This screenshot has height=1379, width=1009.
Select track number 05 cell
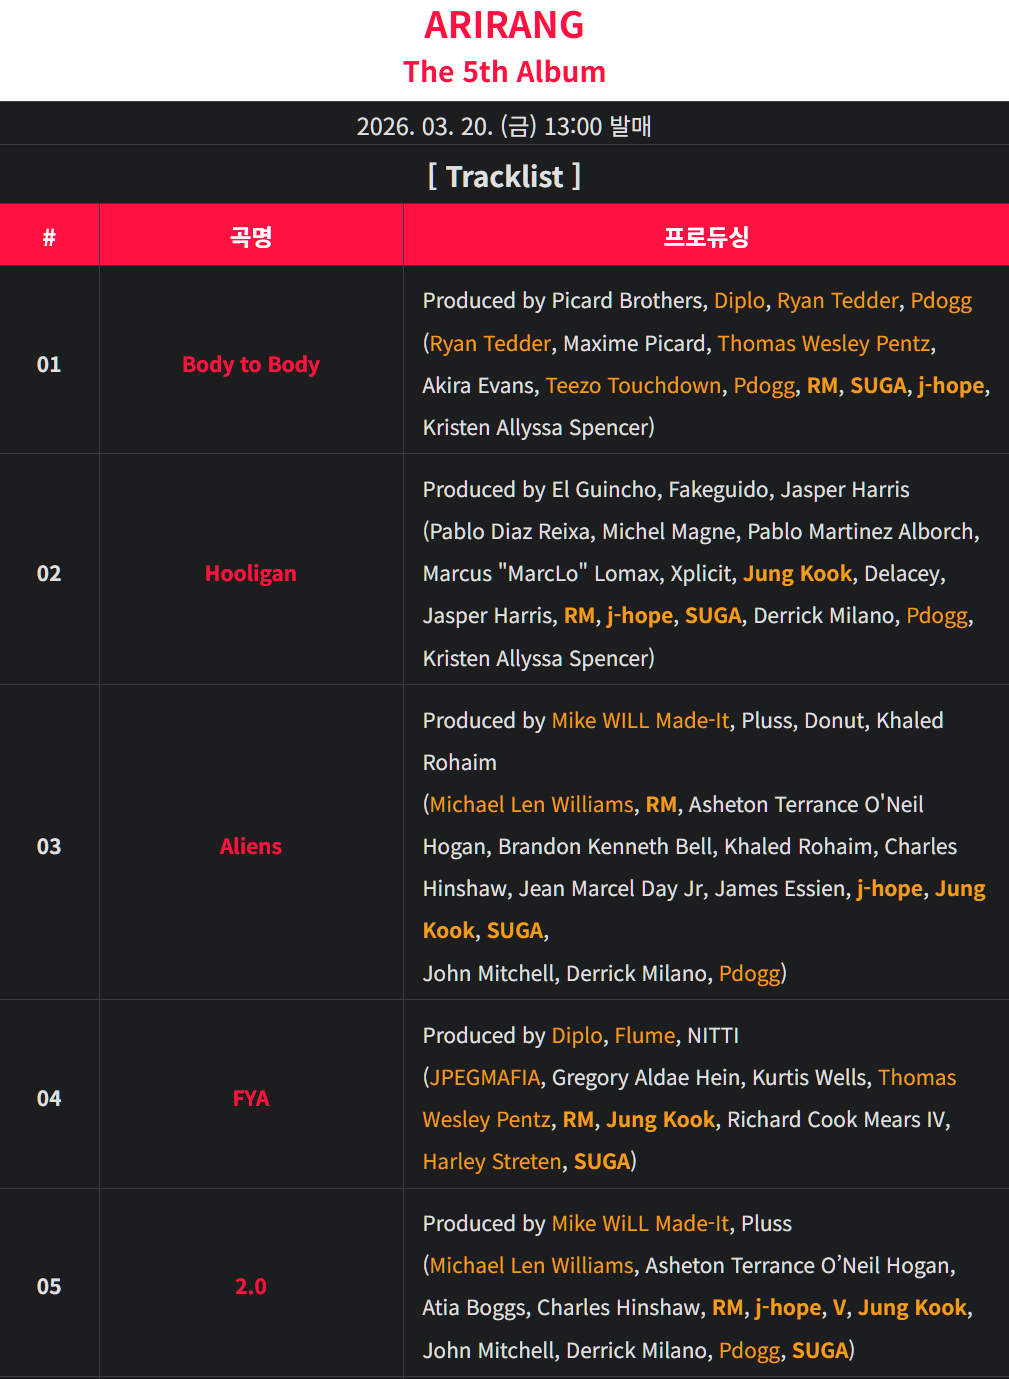[49, 1286]
